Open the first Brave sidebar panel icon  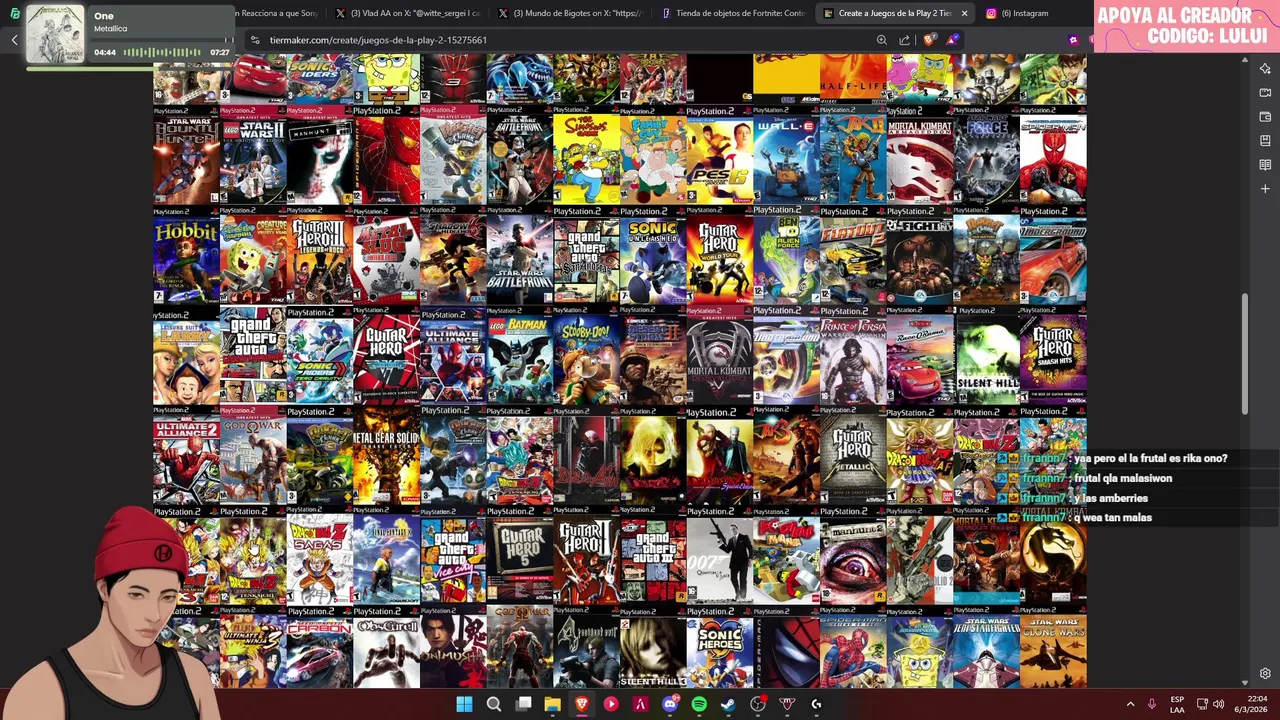pos(1265,69)
